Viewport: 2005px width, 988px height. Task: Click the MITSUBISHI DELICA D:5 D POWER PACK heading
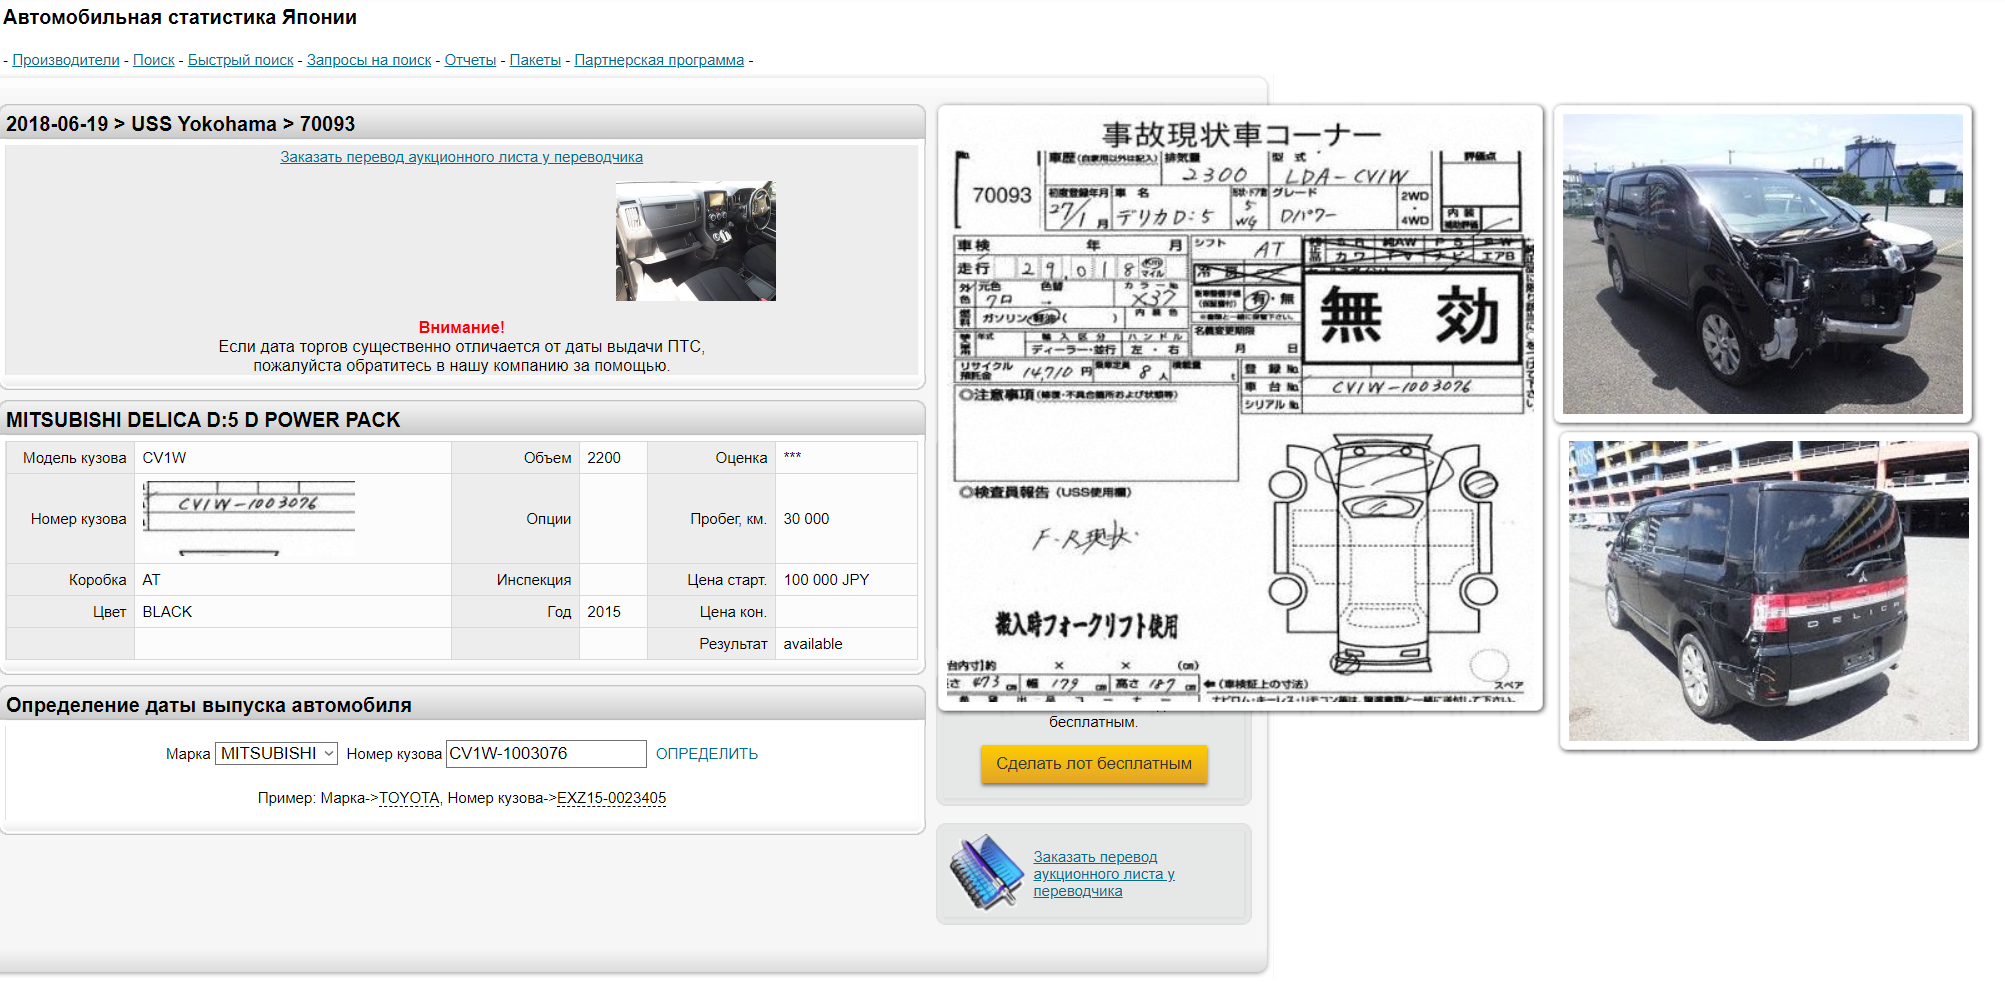coord(203,420)
